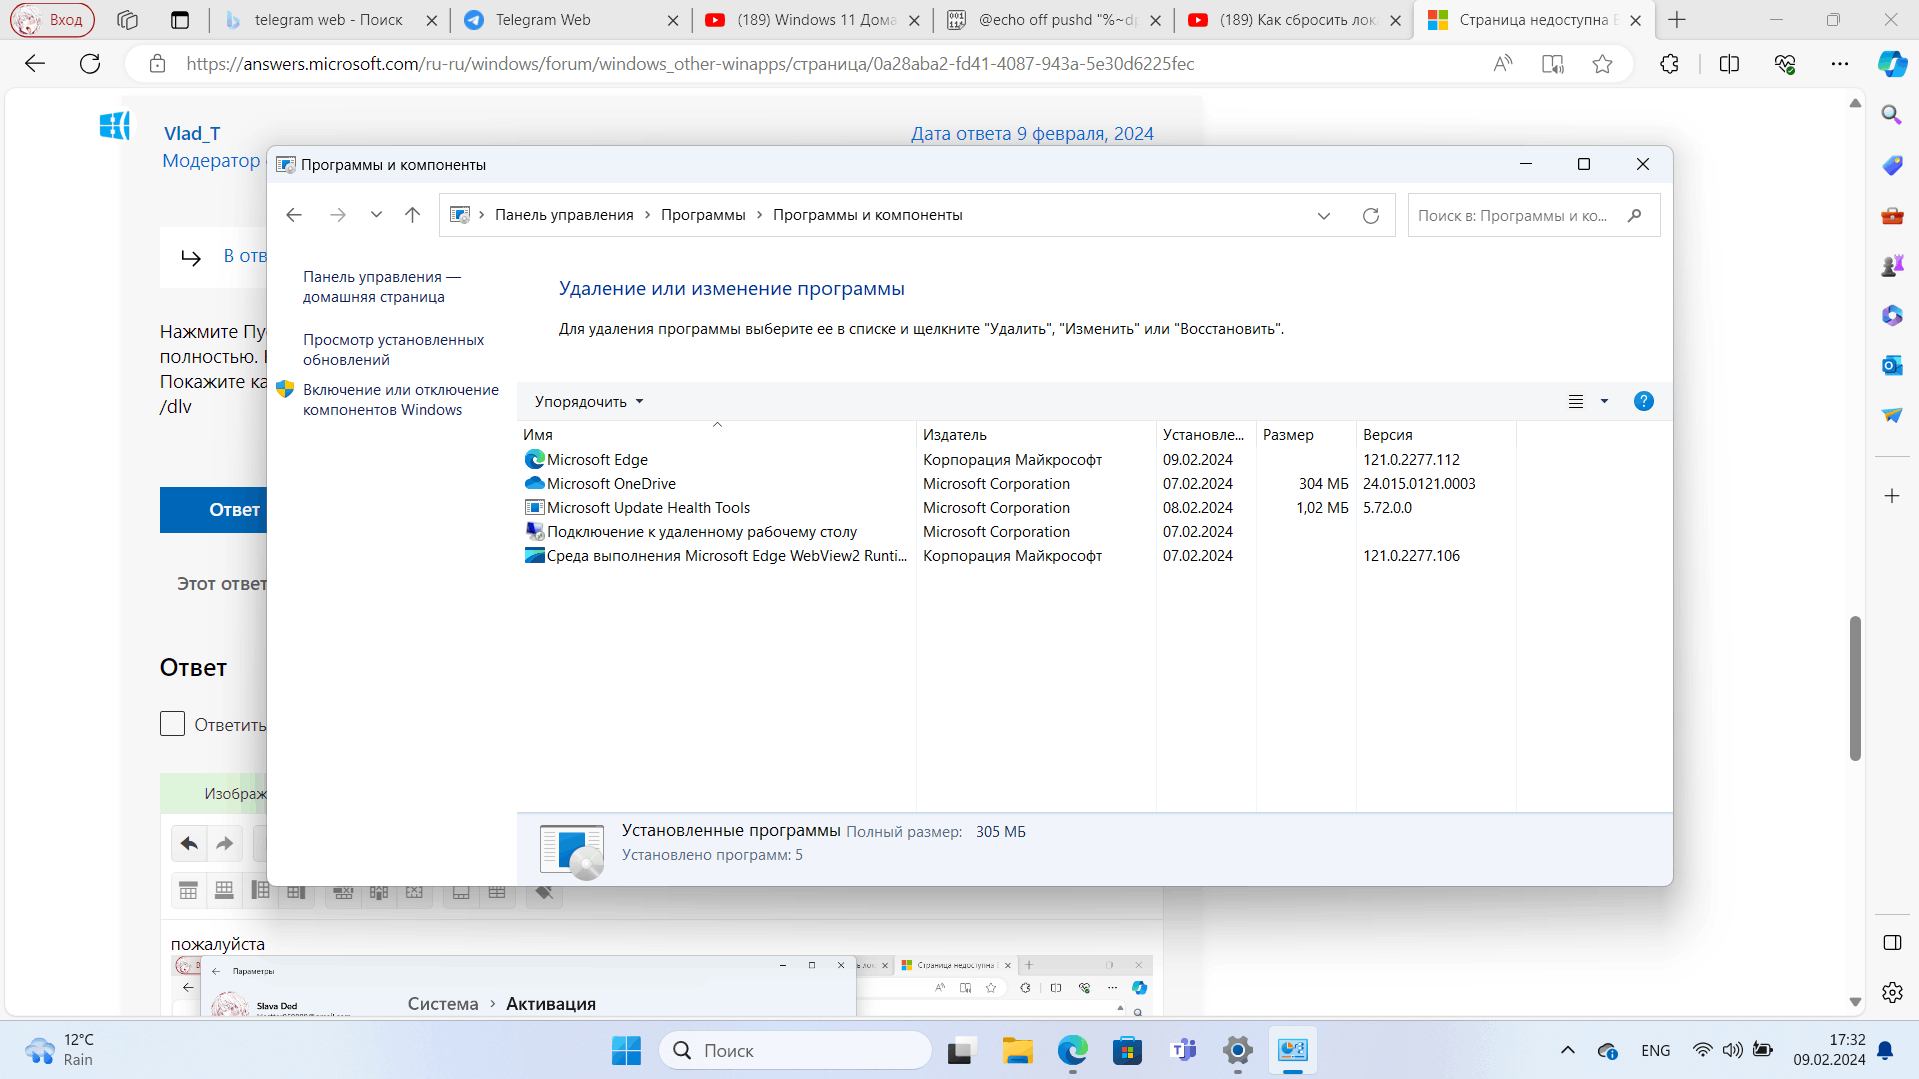The image size is (1919, 1079).
Task: Refresh the Programs and Features list
Action: (x=1371, y=215)
